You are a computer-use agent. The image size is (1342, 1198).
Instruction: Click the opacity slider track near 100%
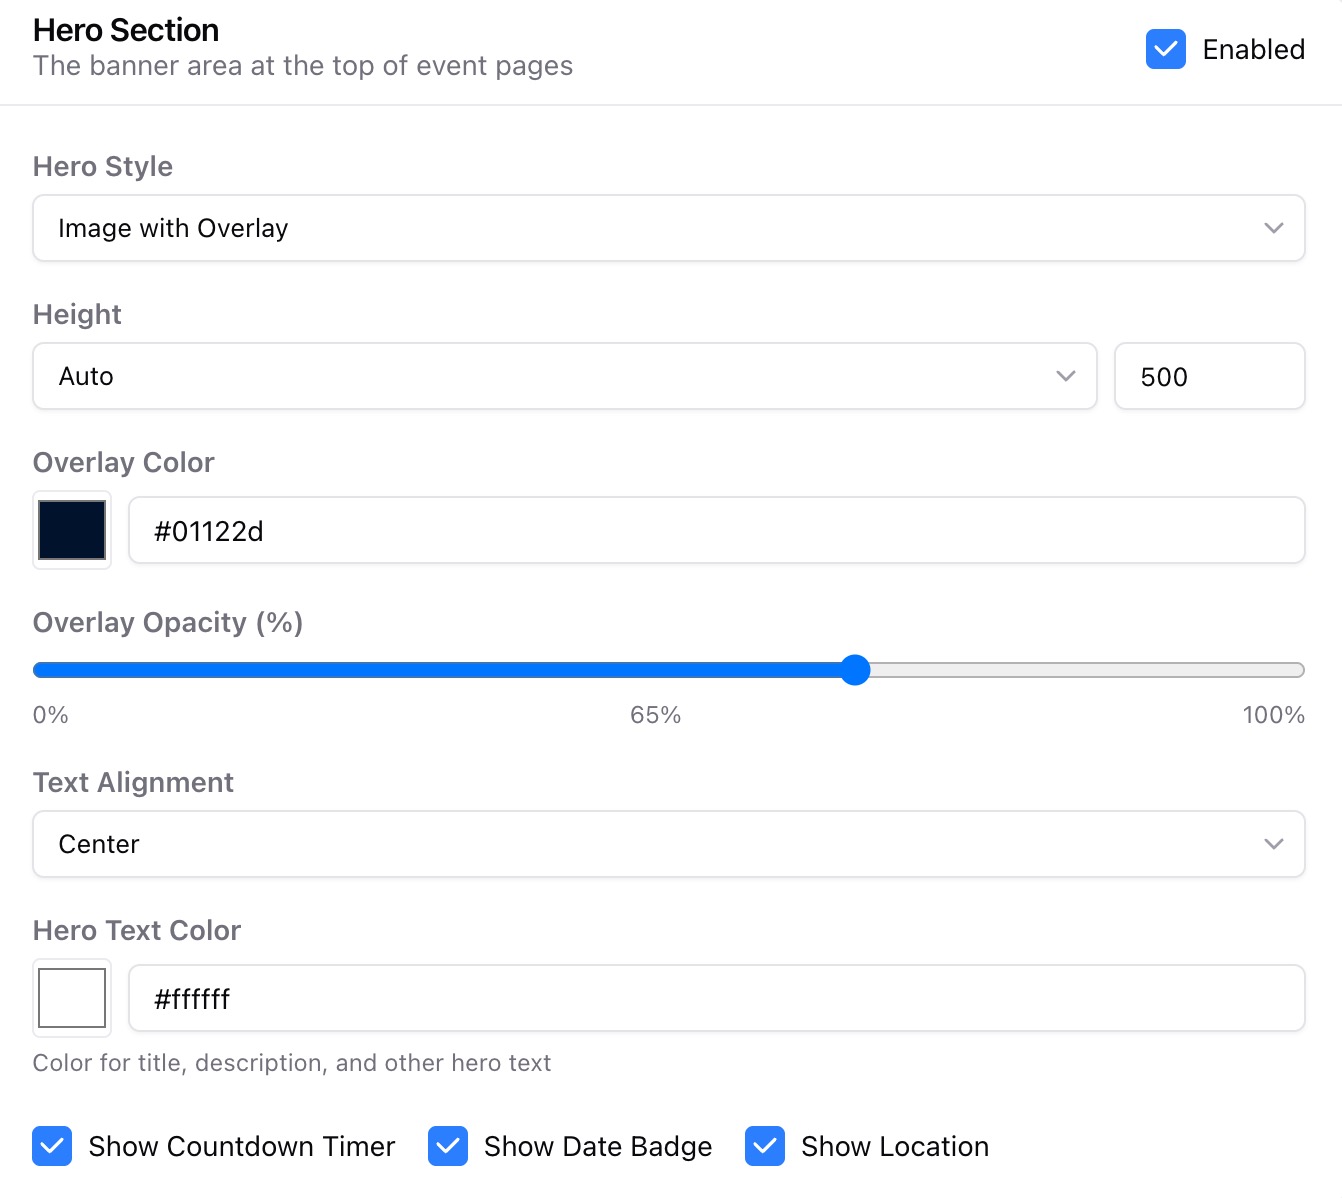(1270, 669)
